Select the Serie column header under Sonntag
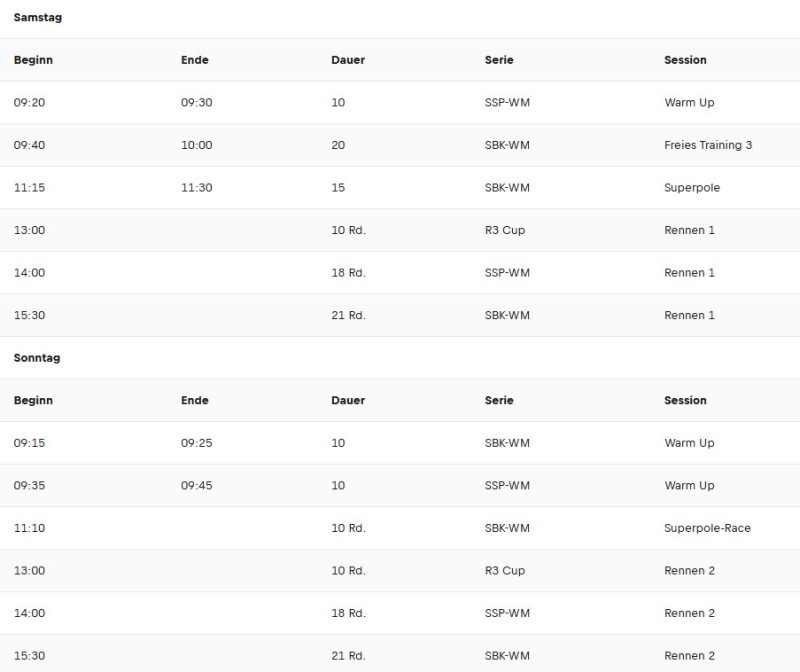800x672 pixels. 499,400
